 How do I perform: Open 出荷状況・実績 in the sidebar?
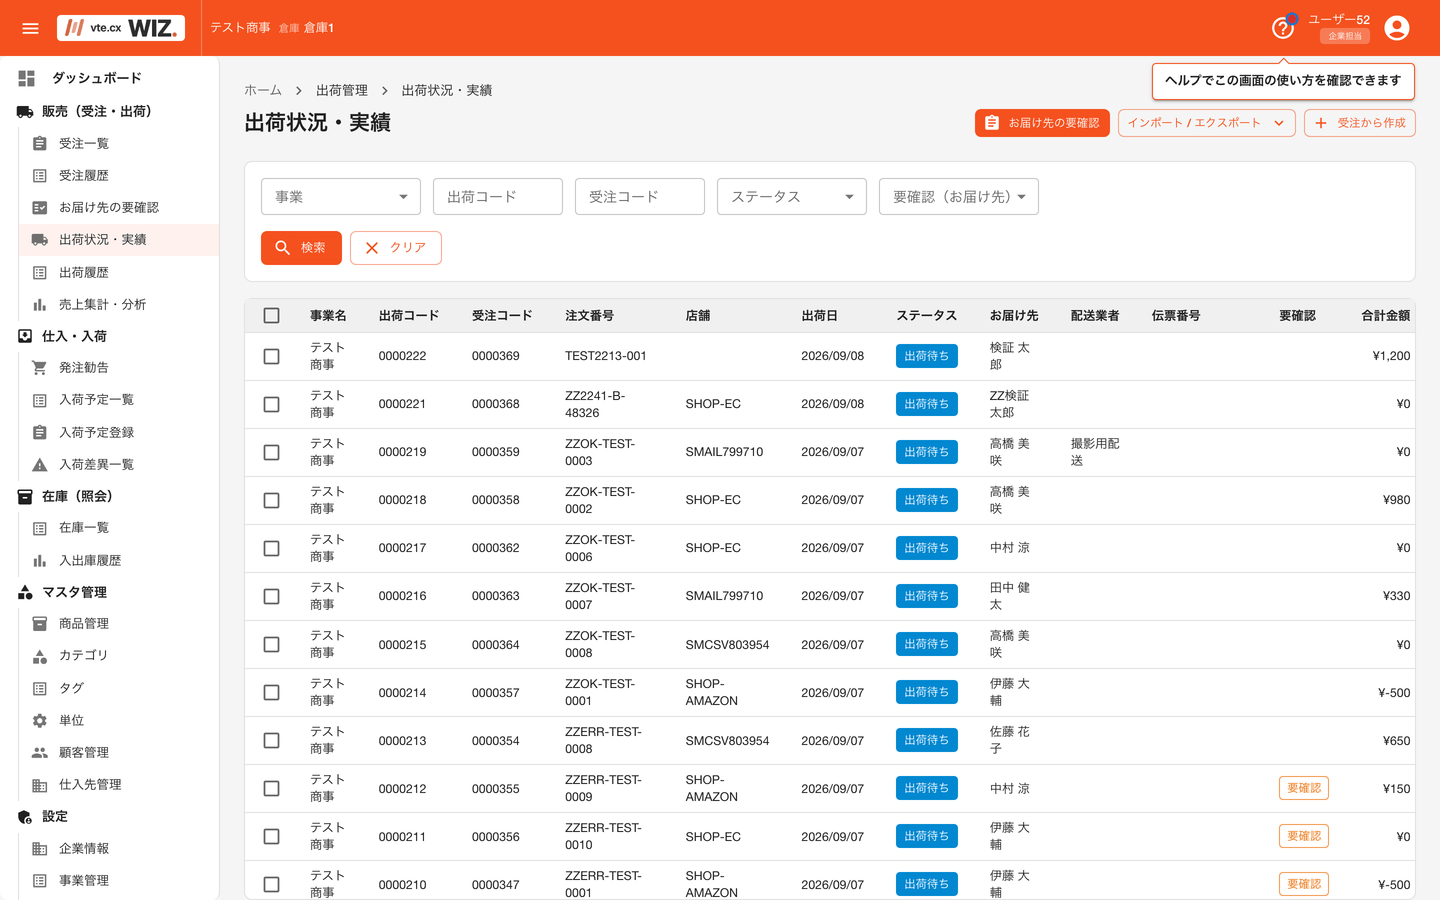coord(119,240)
